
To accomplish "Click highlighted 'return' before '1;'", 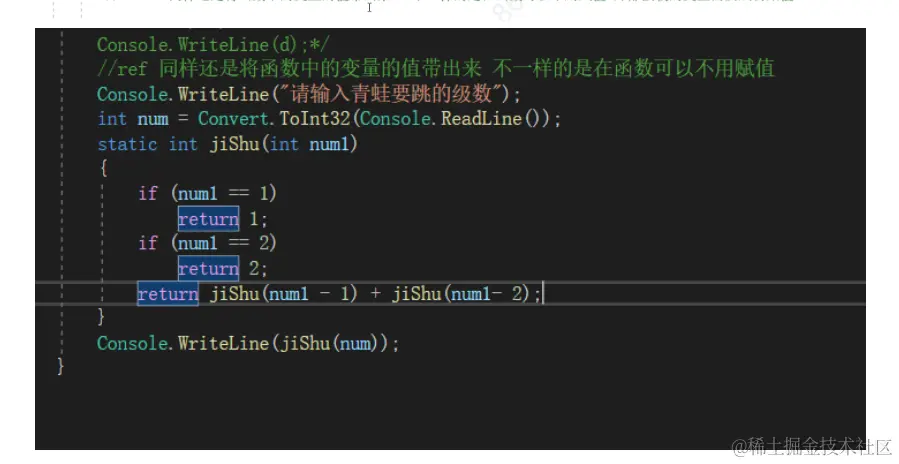I will click(x=208, y=219).
